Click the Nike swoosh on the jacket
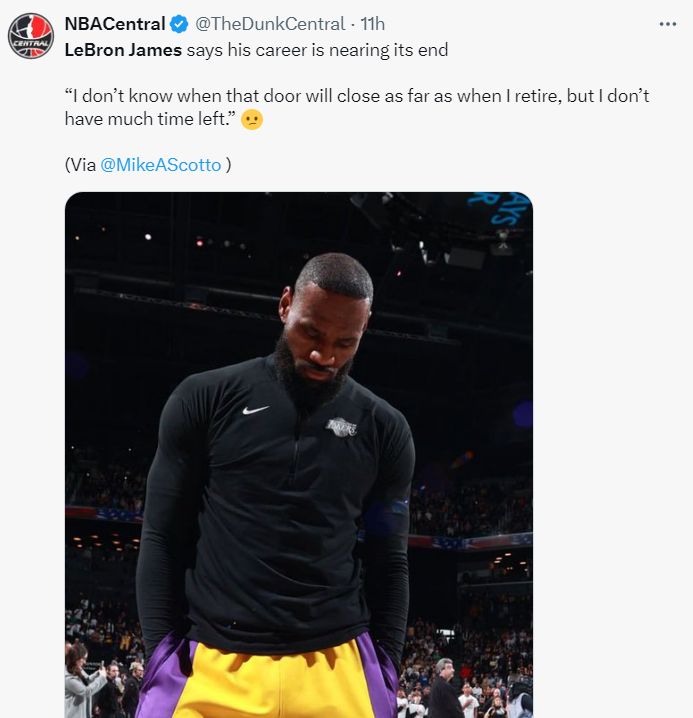 256,409
